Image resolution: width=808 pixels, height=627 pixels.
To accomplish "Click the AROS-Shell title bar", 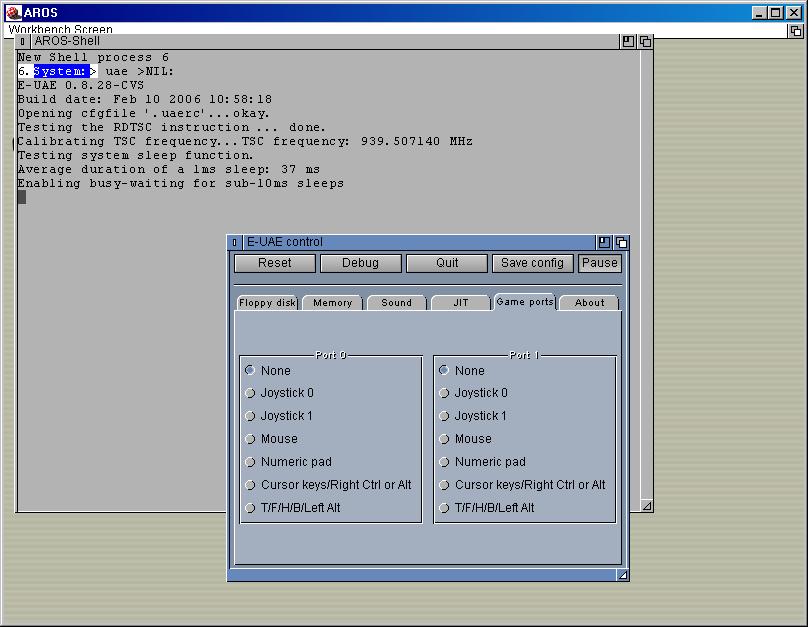I will (325, 41).
